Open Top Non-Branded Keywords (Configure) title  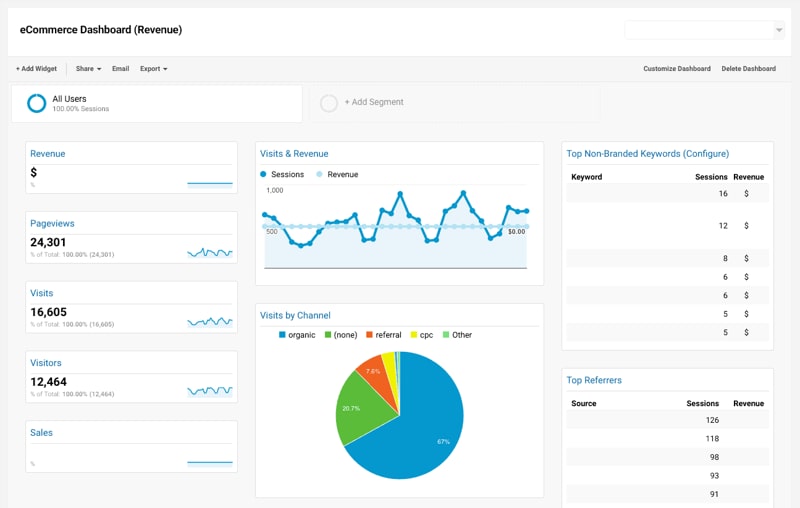(x=647, y=154)
